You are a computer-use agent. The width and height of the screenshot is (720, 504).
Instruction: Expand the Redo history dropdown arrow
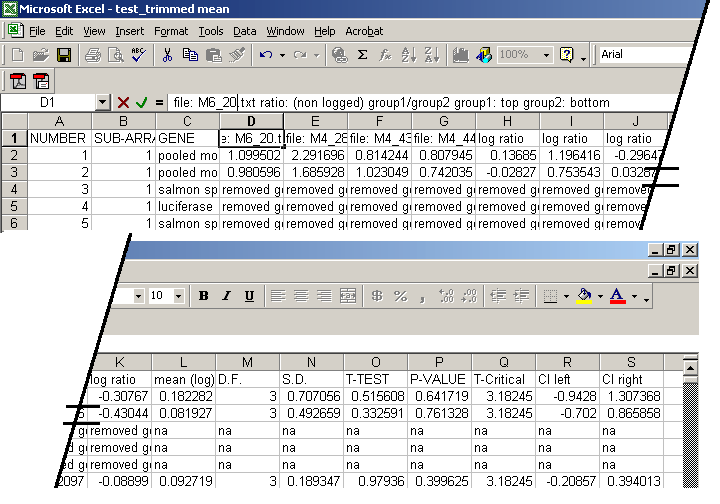click(317, 55)
